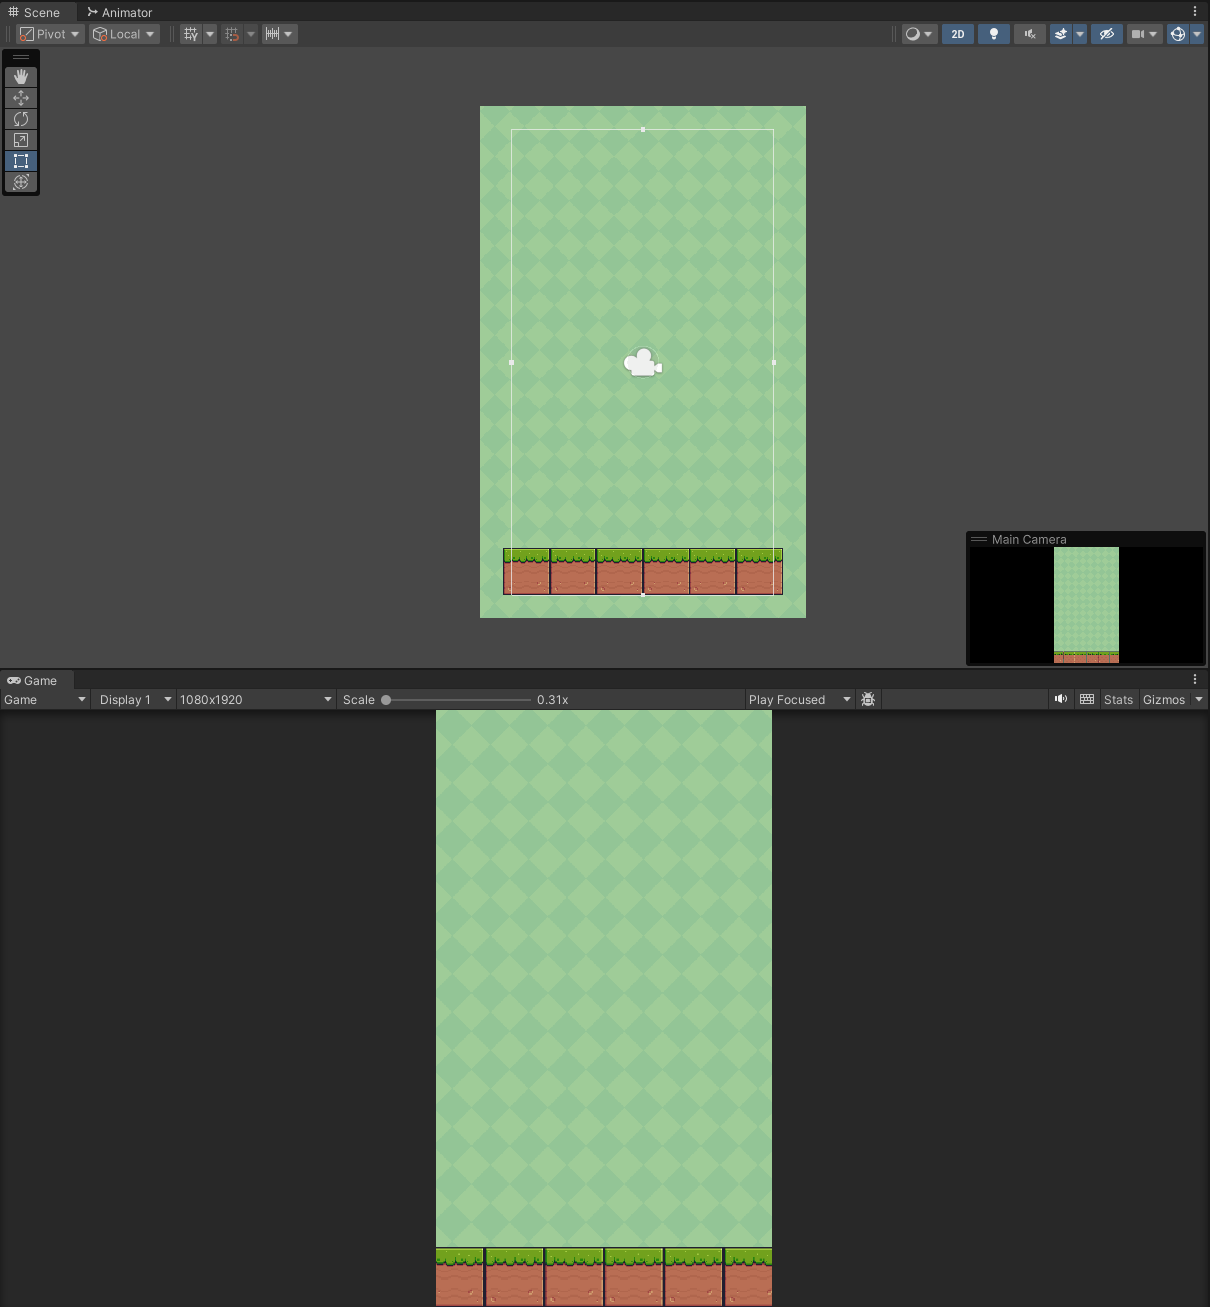Switch to the Scene tab
Viewport: 1210px width, 1307px height.
point(34,12)
